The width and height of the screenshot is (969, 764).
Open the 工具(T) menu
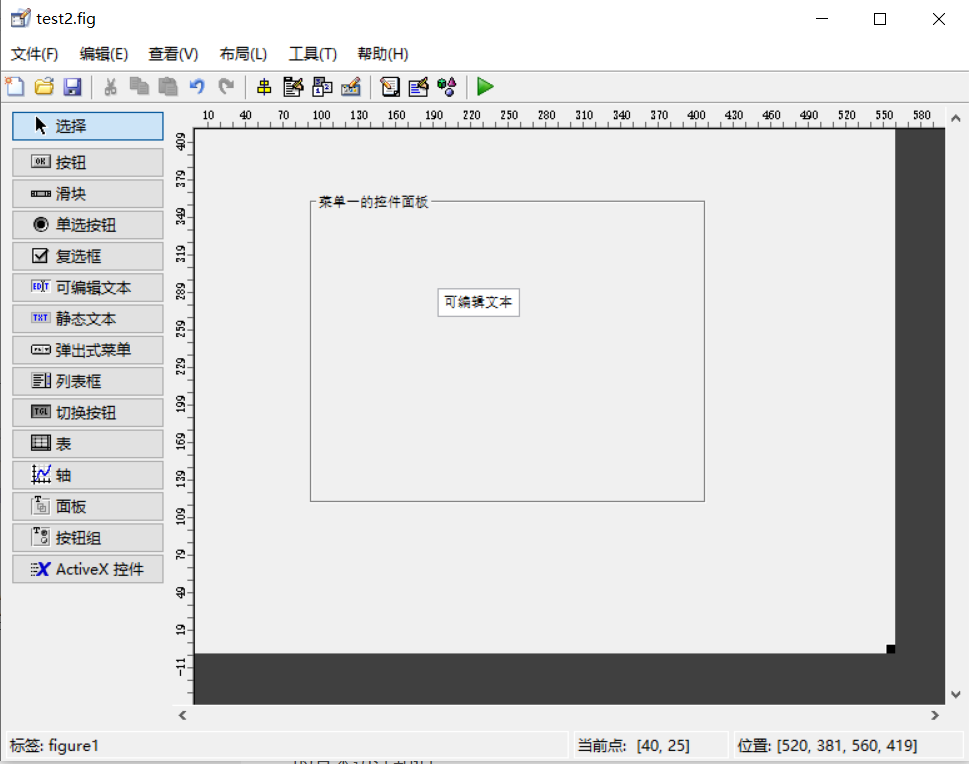(x=312, y=53)
